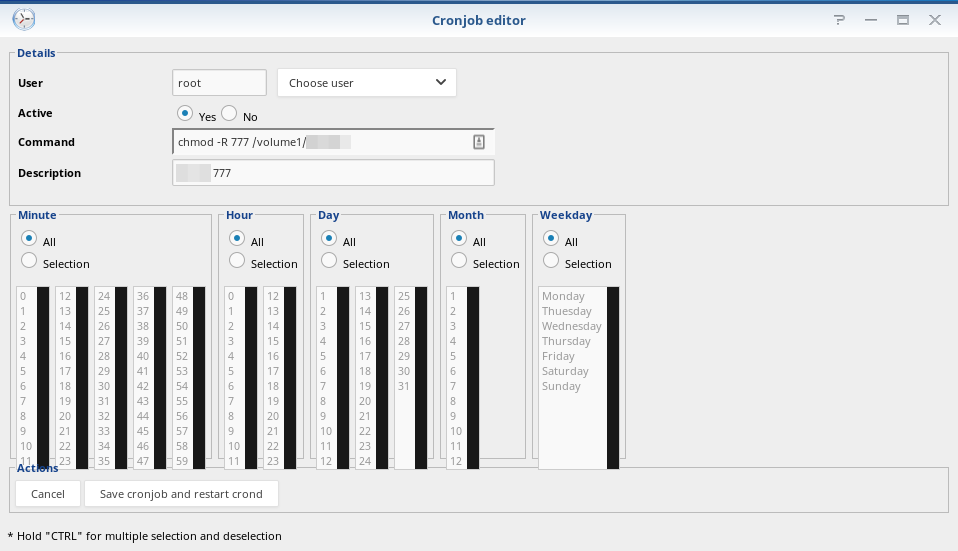
Task: Open the Choose user dropdown
Action: point(367,82)
